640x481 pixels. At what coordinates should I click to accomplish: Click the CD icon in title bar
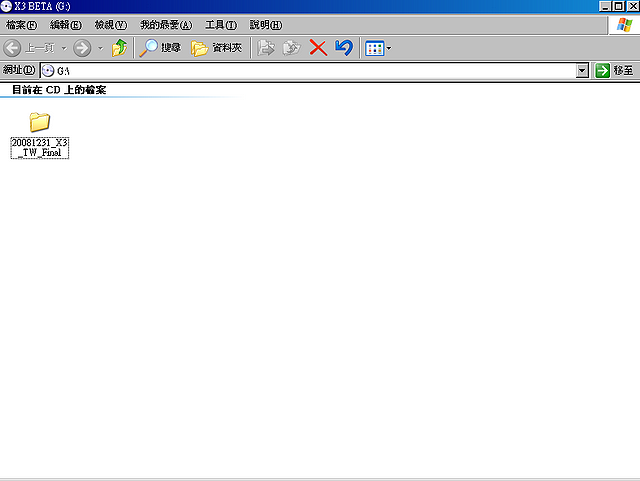click(x=7, y=6)
